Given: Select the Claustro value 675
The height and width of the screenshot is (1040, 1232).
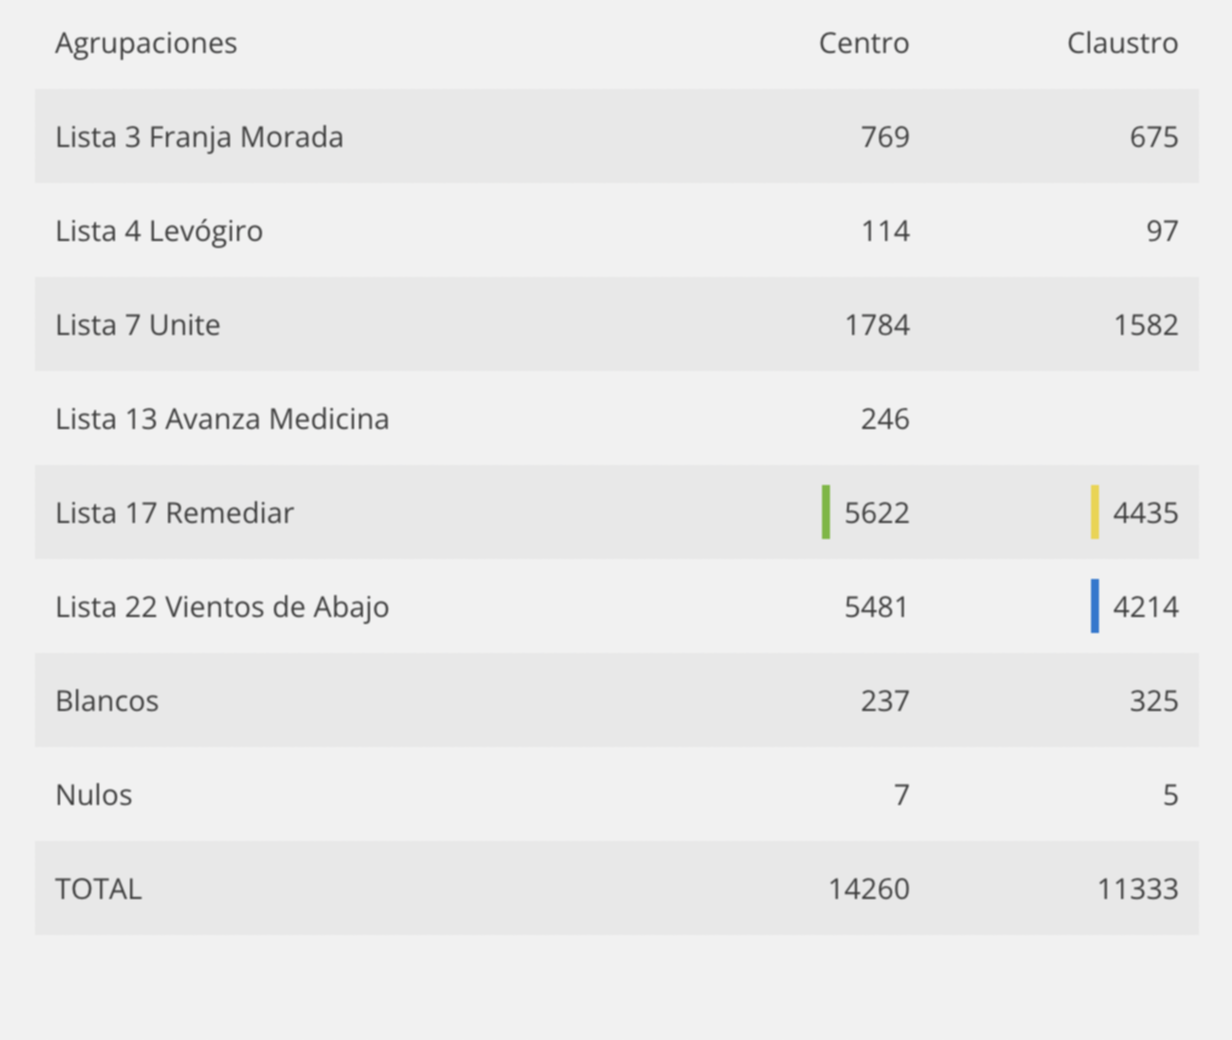Looking at the screenshot, I should pos(1154,137).
